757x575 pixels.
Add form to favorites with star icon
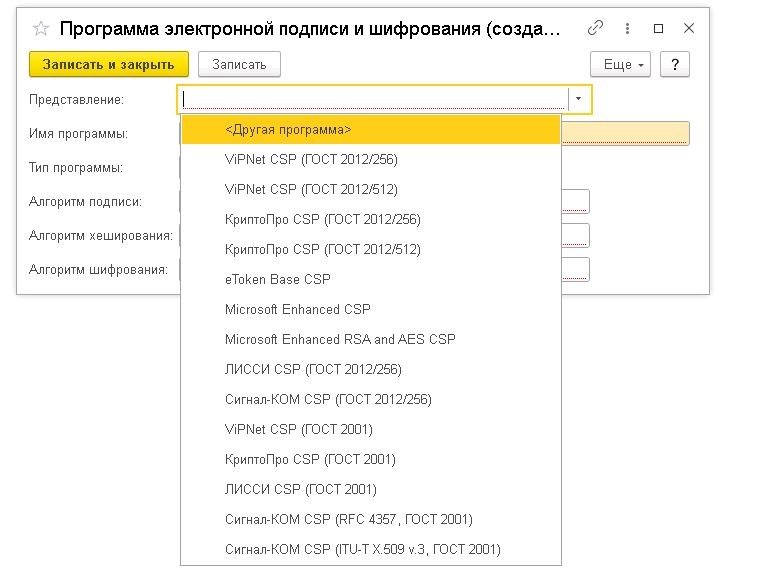point(41,29)
